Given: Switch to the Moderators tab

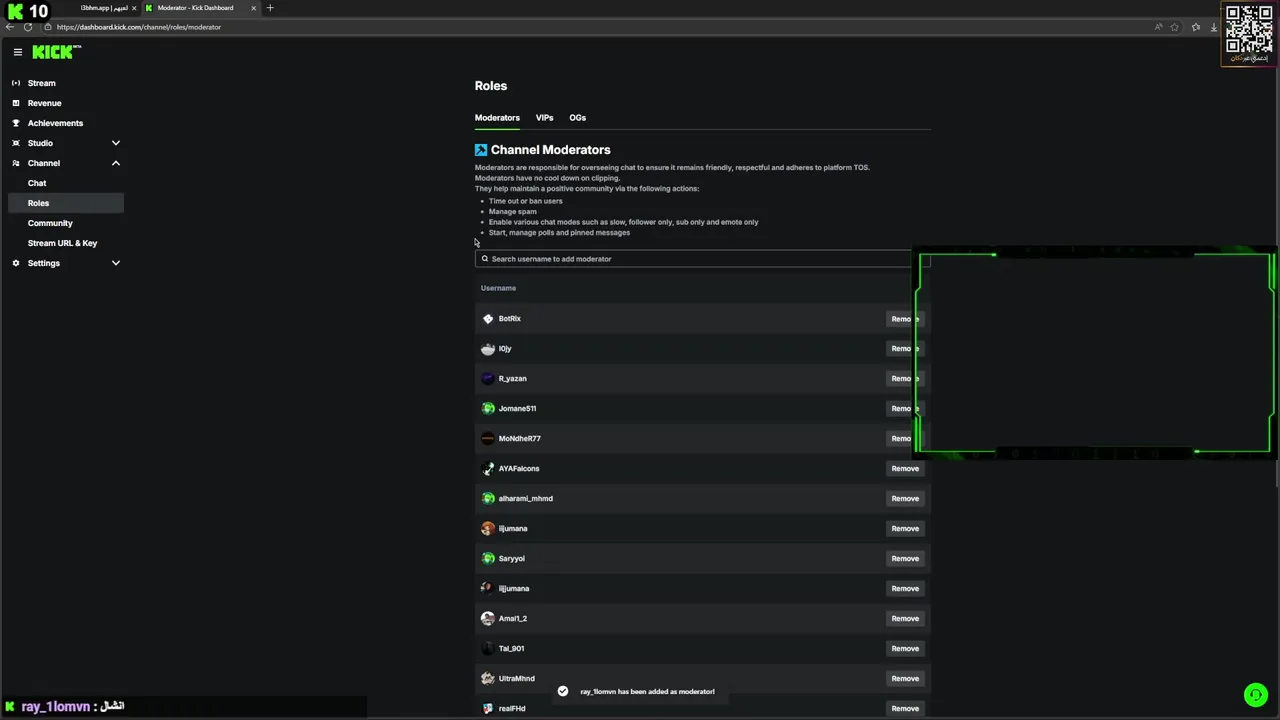Looking at the screenshot, I should (497, 118).
